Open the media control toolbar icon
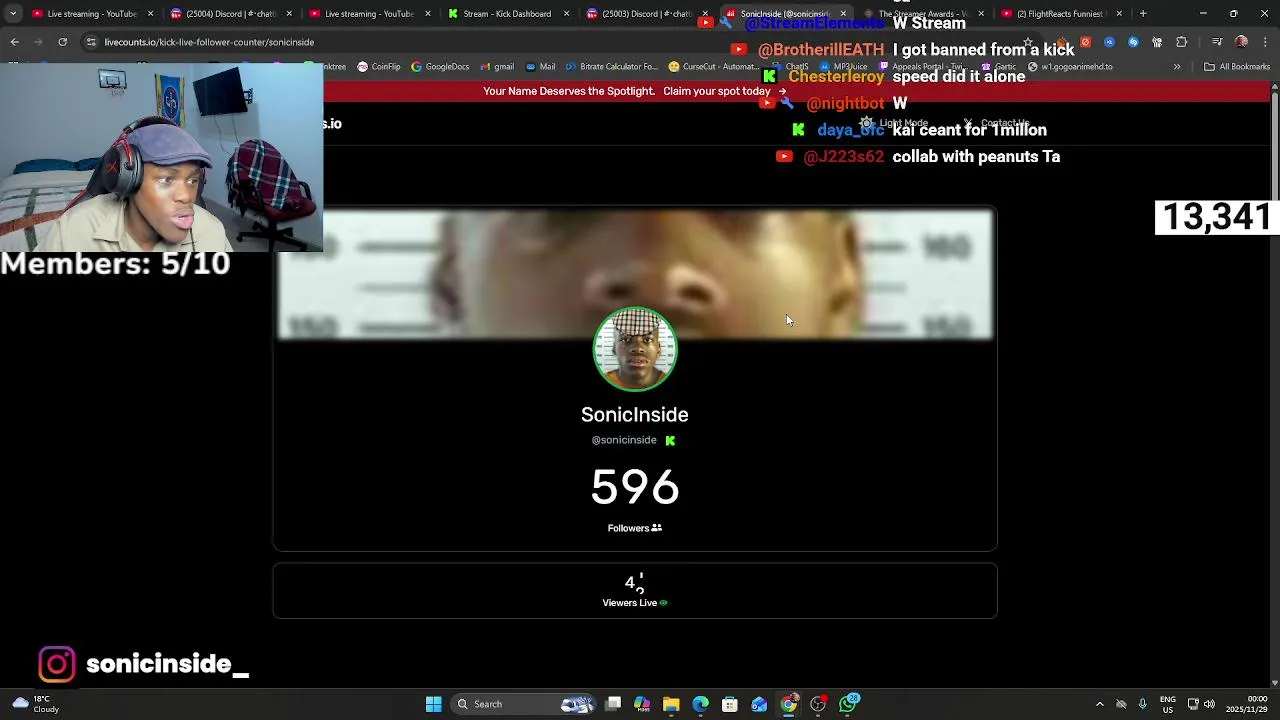1280x720 pixels. tap(1216, 42)
